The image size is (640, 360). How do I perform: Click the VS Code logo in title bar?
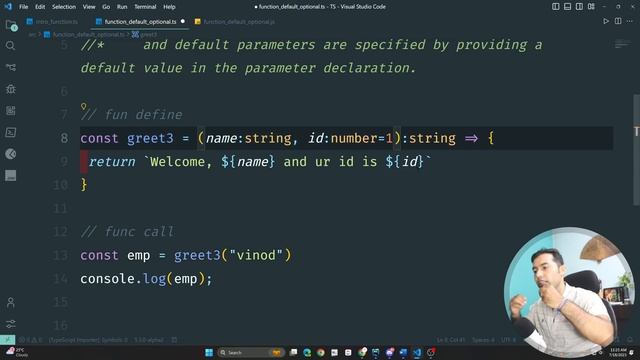(8, 7)
